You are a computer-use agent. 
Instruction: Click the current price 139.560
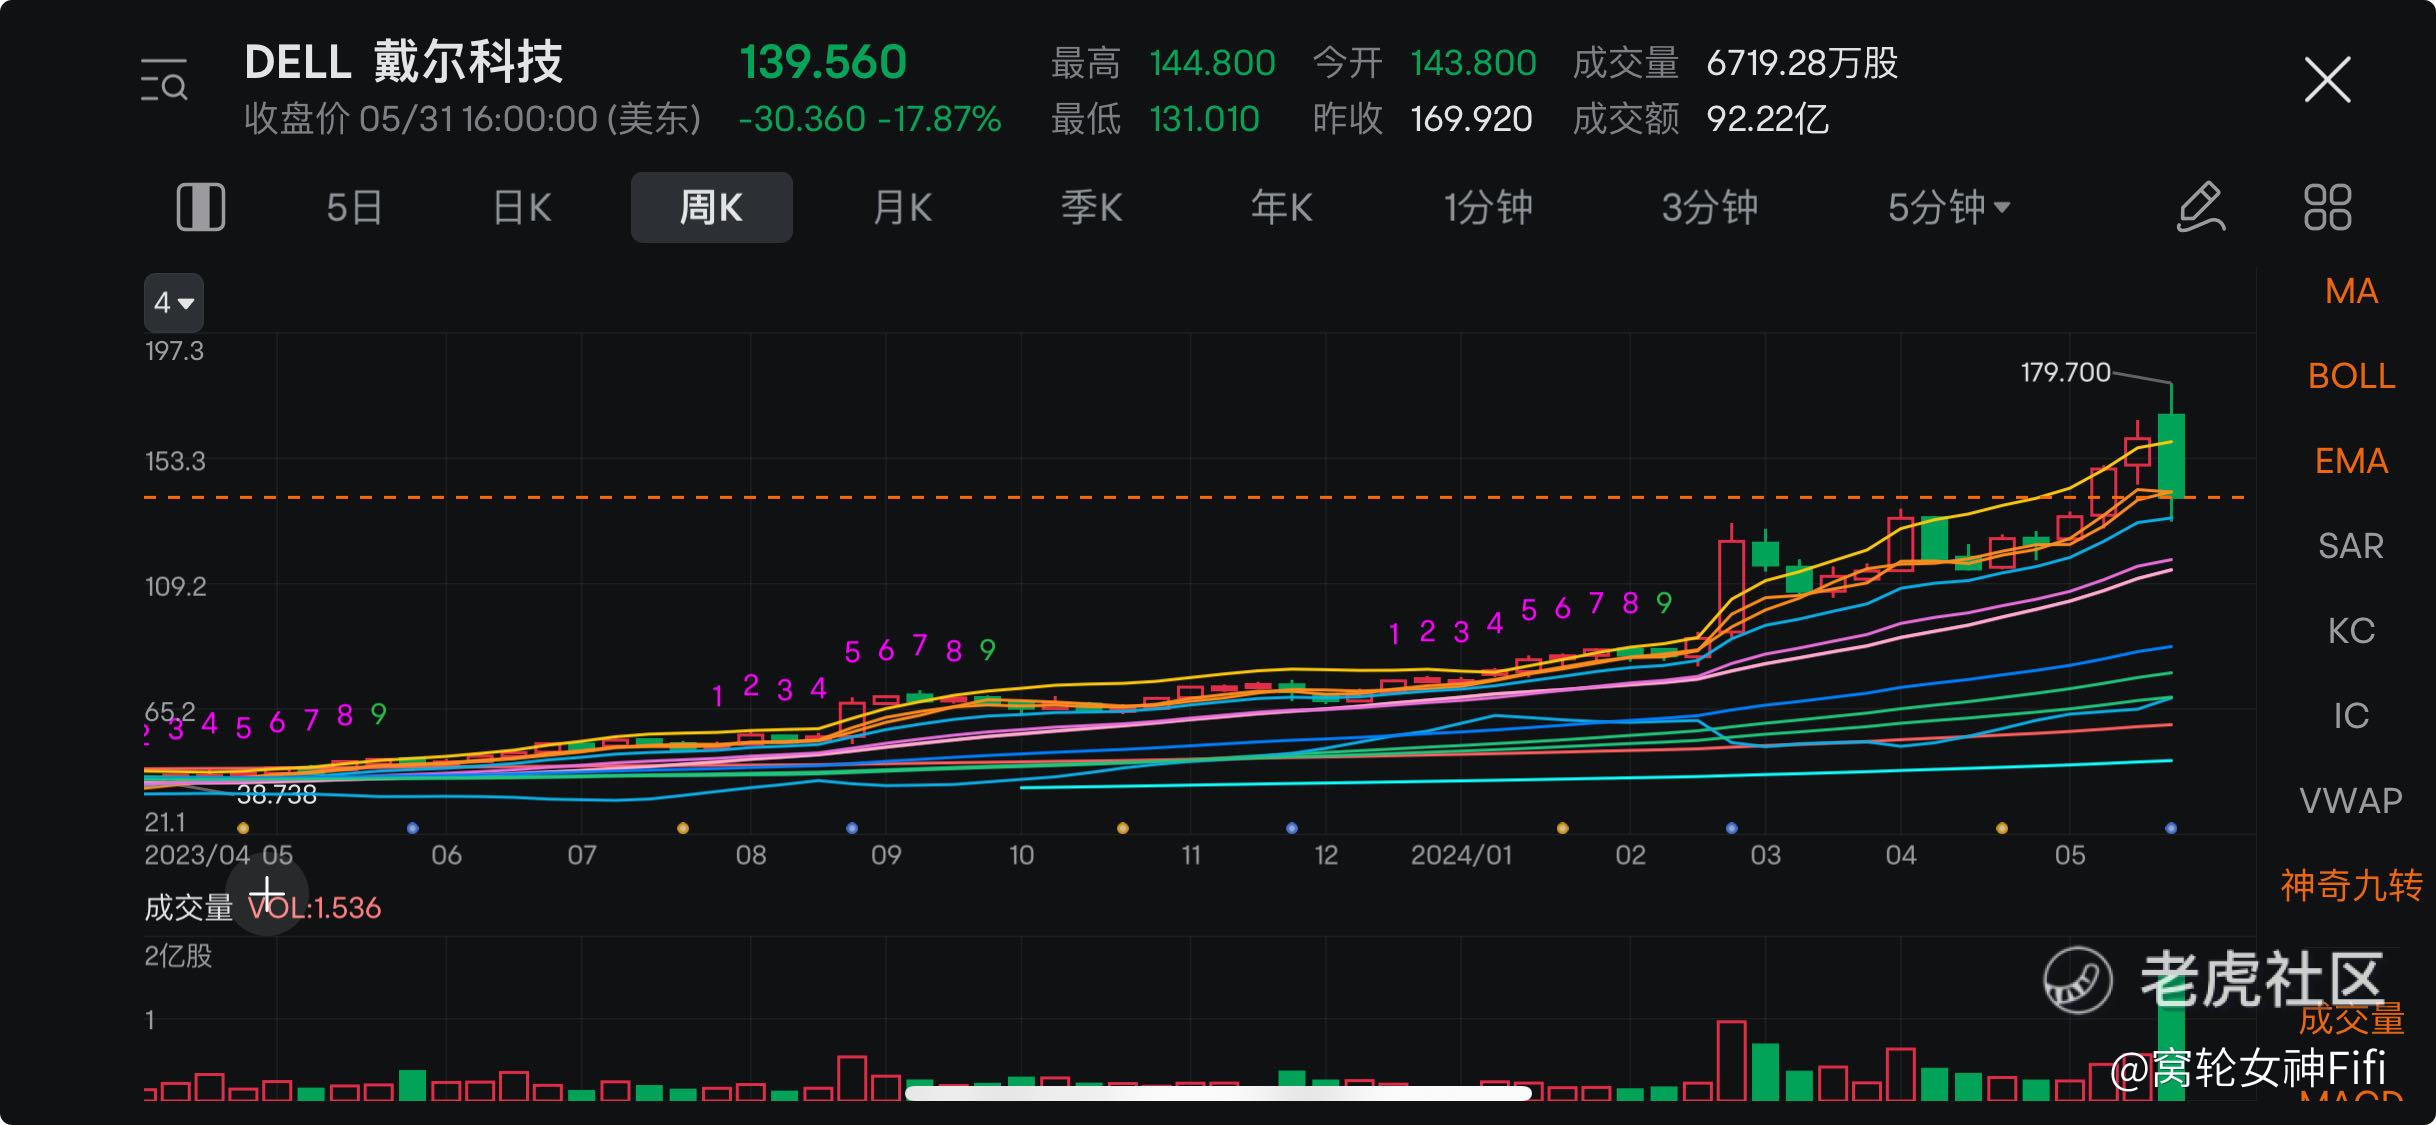(x=823, y=62)
